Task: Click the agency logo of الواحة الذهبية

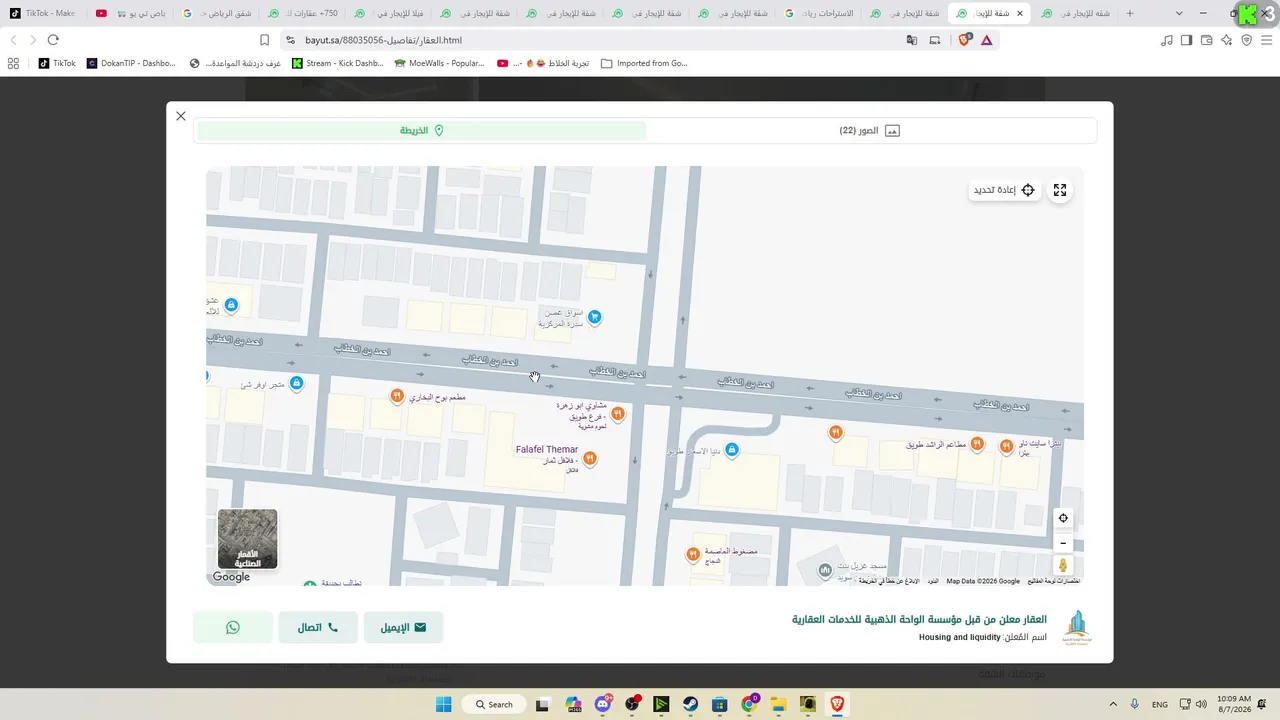Action: point(1076,627)
